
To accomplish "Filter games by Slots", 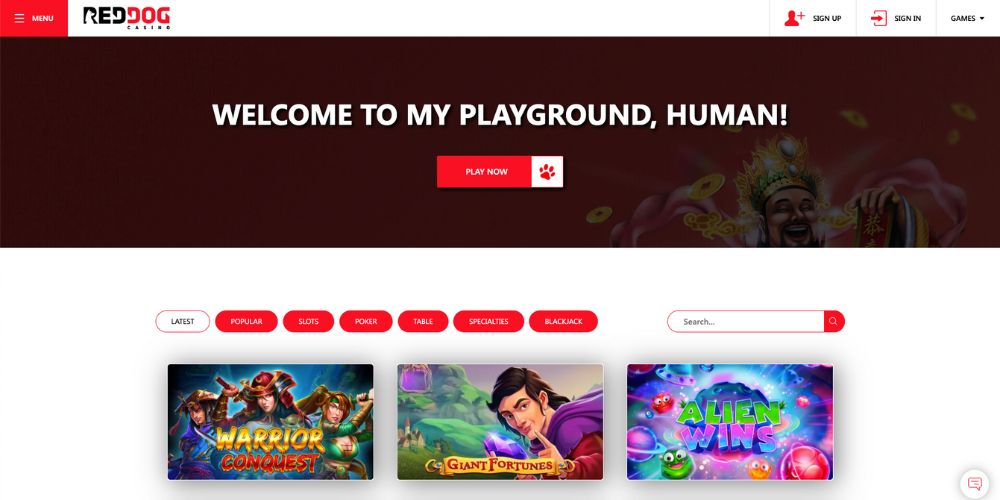I will coord(308,321).
